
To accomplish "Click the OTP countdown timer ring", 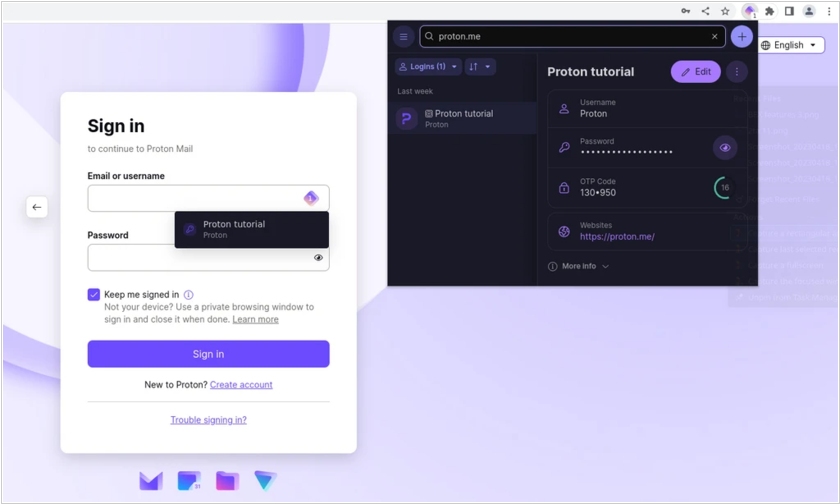I will pos(724,187).
